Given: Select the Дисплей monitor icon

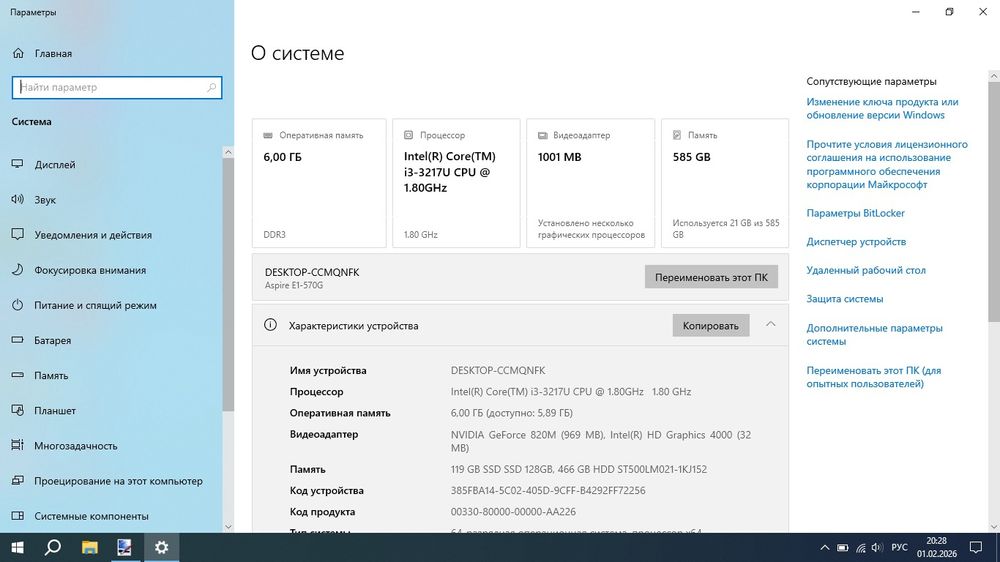Looking at the screenshot, I should [17, 165].
